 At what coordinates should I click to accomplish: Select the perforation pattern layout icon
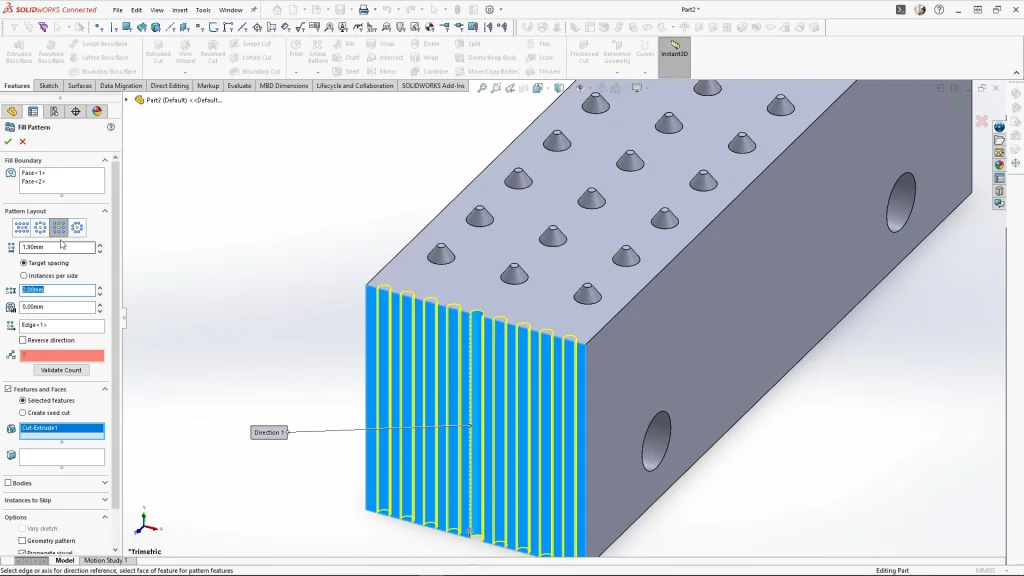(22, 228)
